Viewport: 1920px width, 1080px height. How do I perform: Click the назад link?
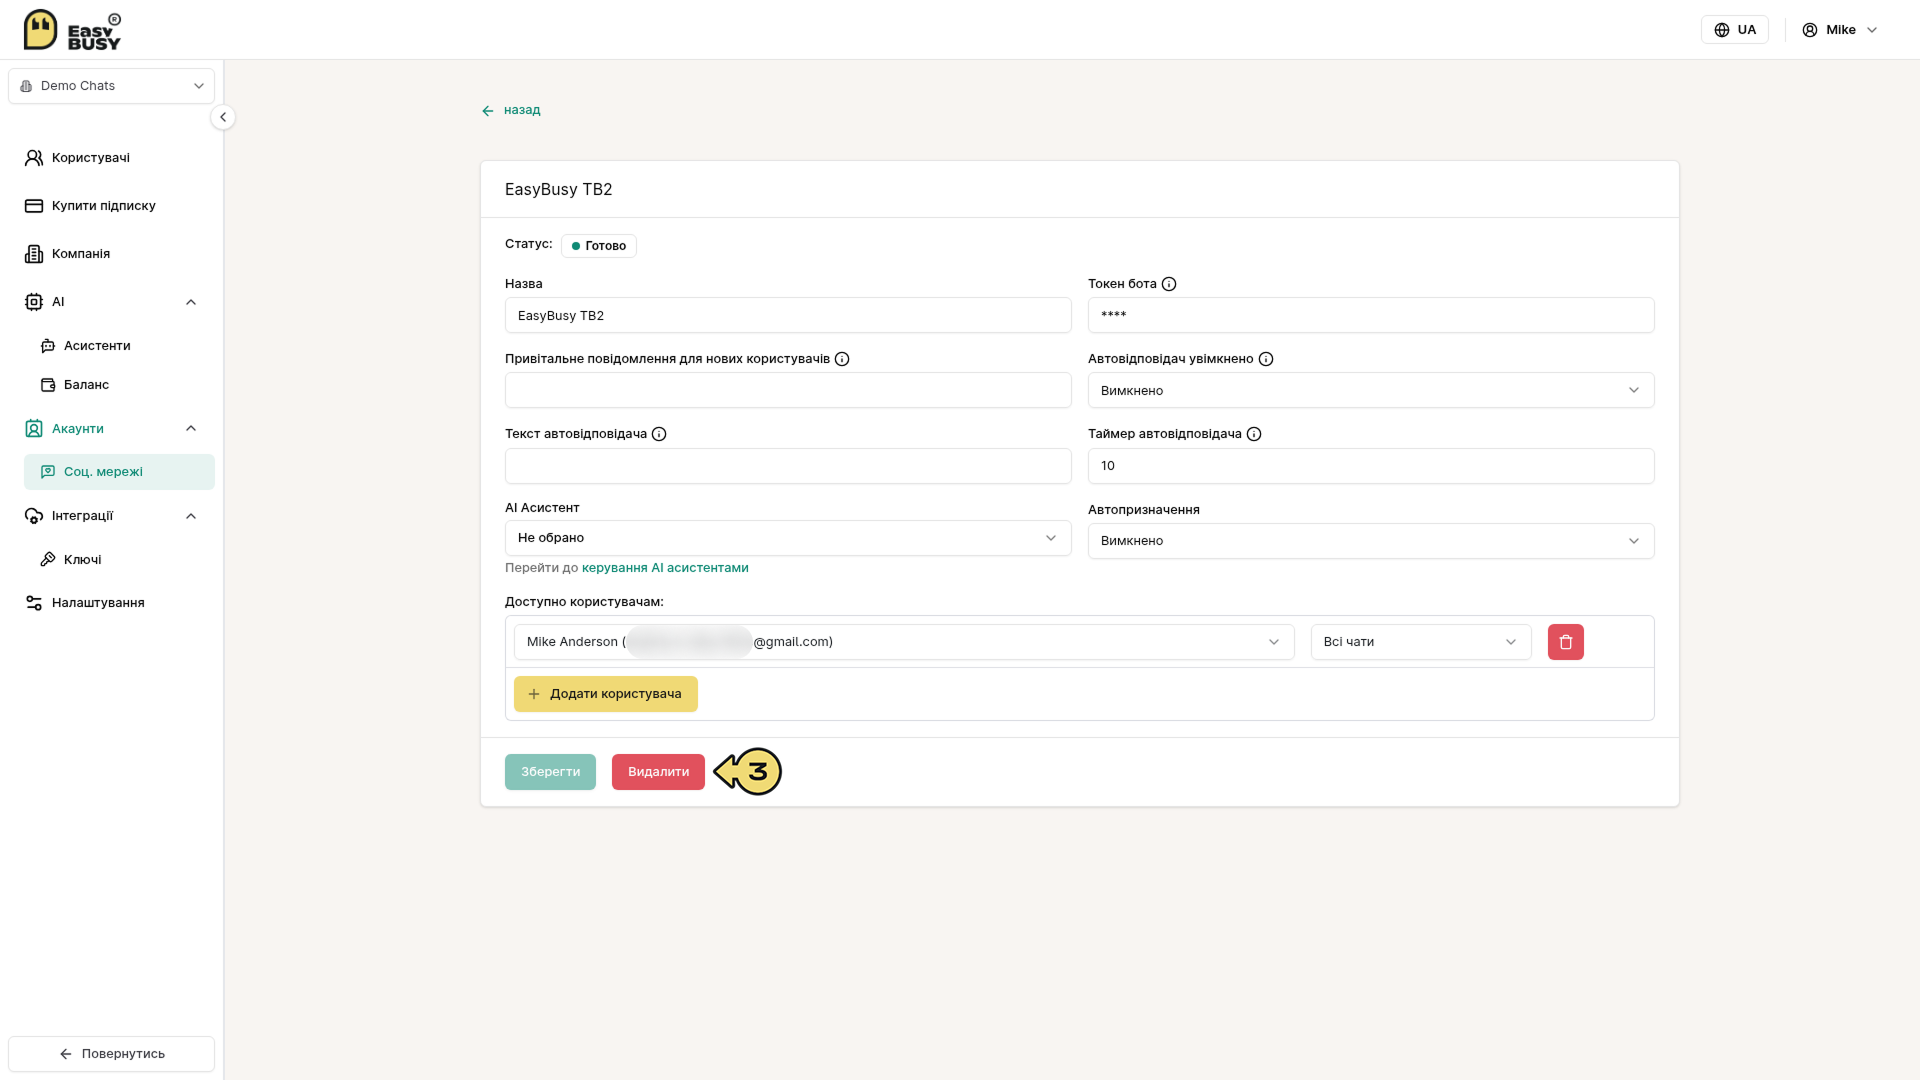(x=522, y=110)
